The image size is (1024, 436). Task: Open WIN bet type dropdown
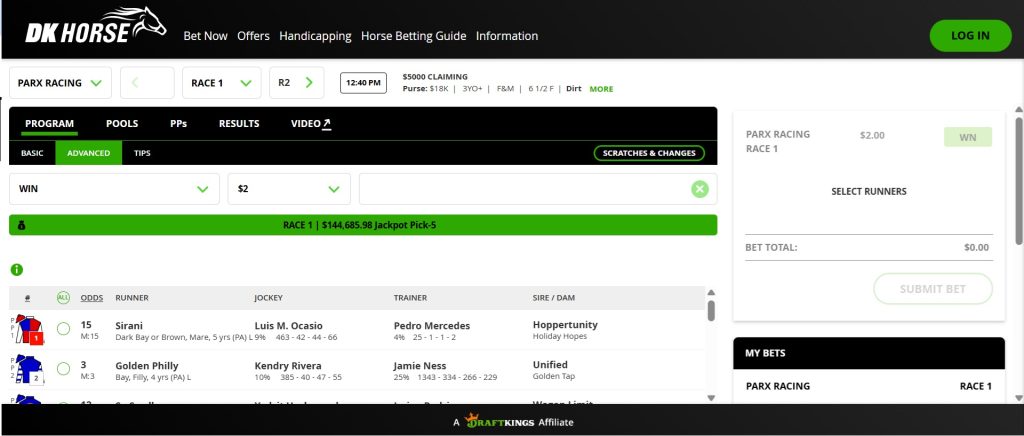click(x=114, y=189)
